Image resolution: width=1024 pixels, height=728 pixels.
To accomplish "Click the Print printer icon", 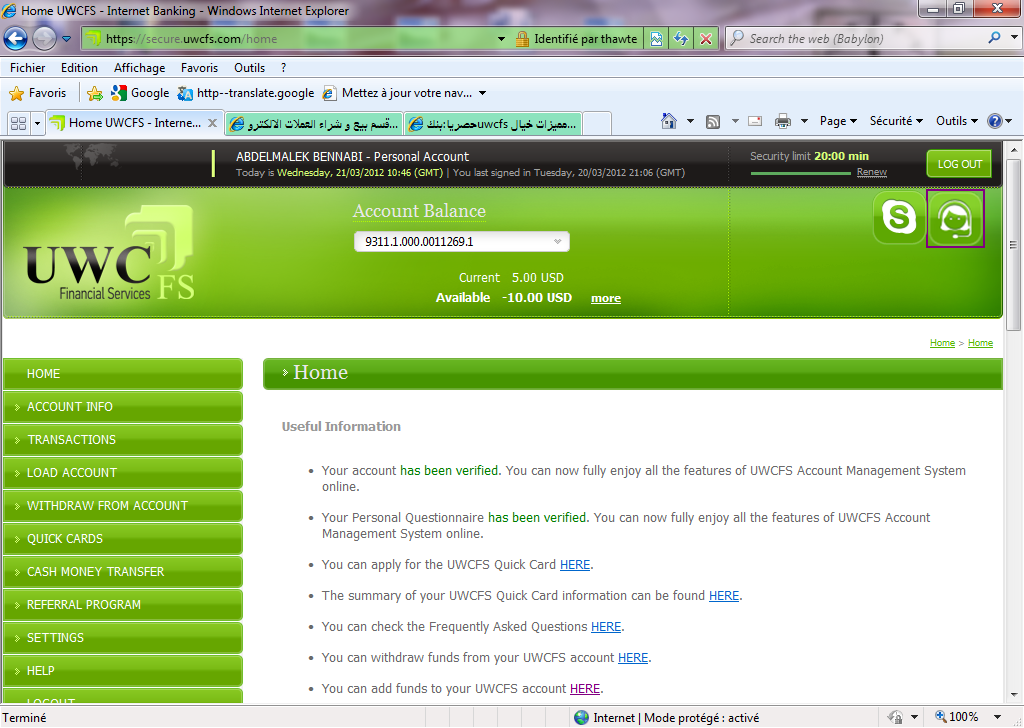I will click(x=782, y=121).
